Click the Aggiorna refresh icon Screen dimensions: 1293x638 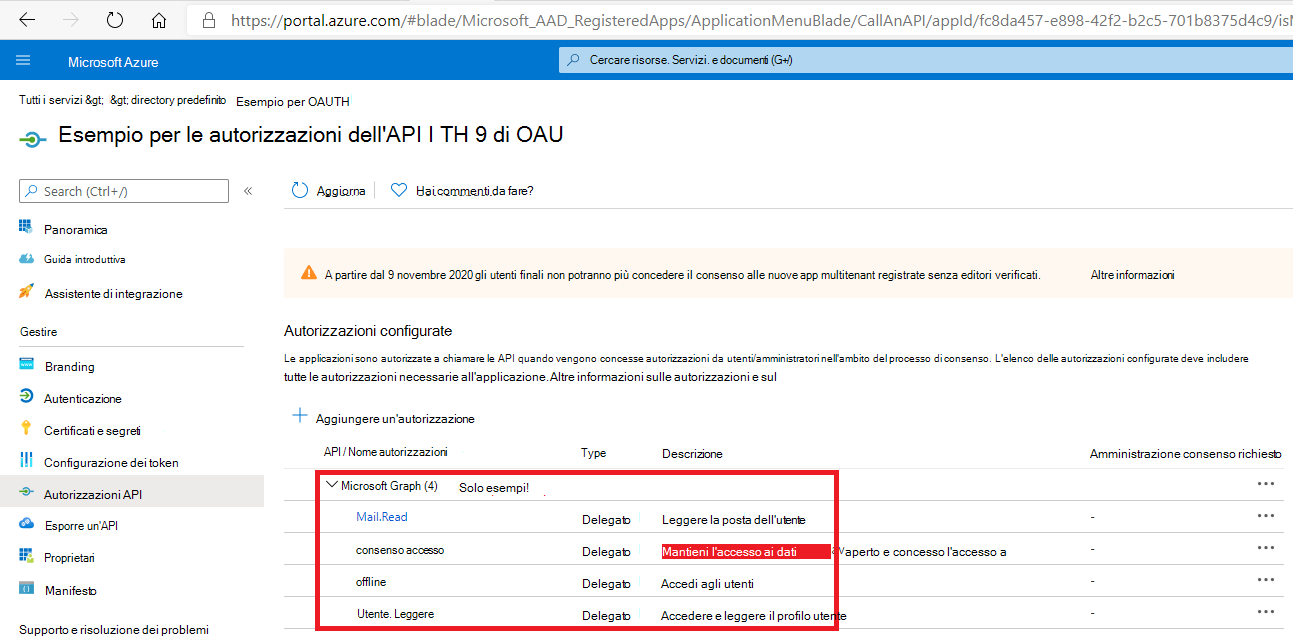point(300,190)
